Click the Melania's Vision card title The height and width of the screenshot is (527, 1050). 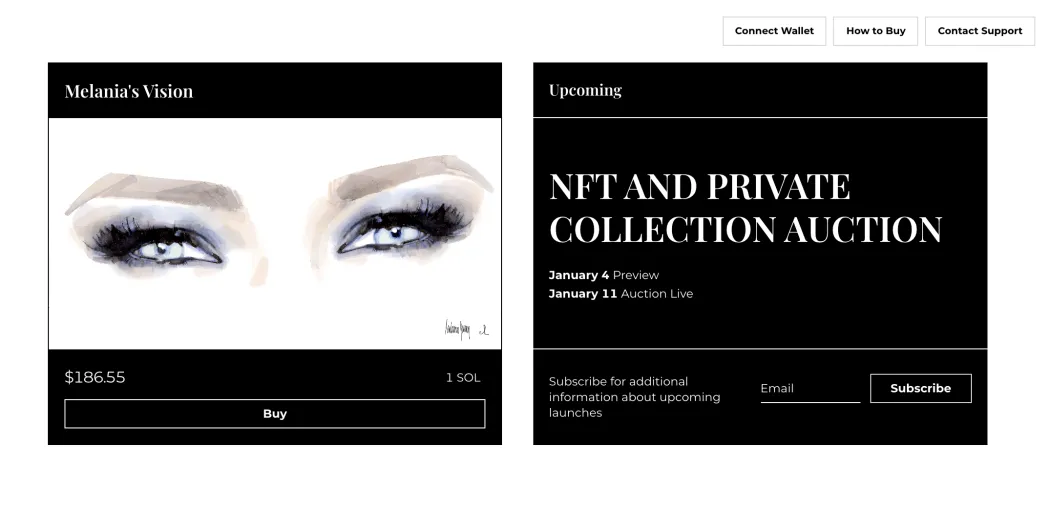pyautogui.click(x=129, y=91)
